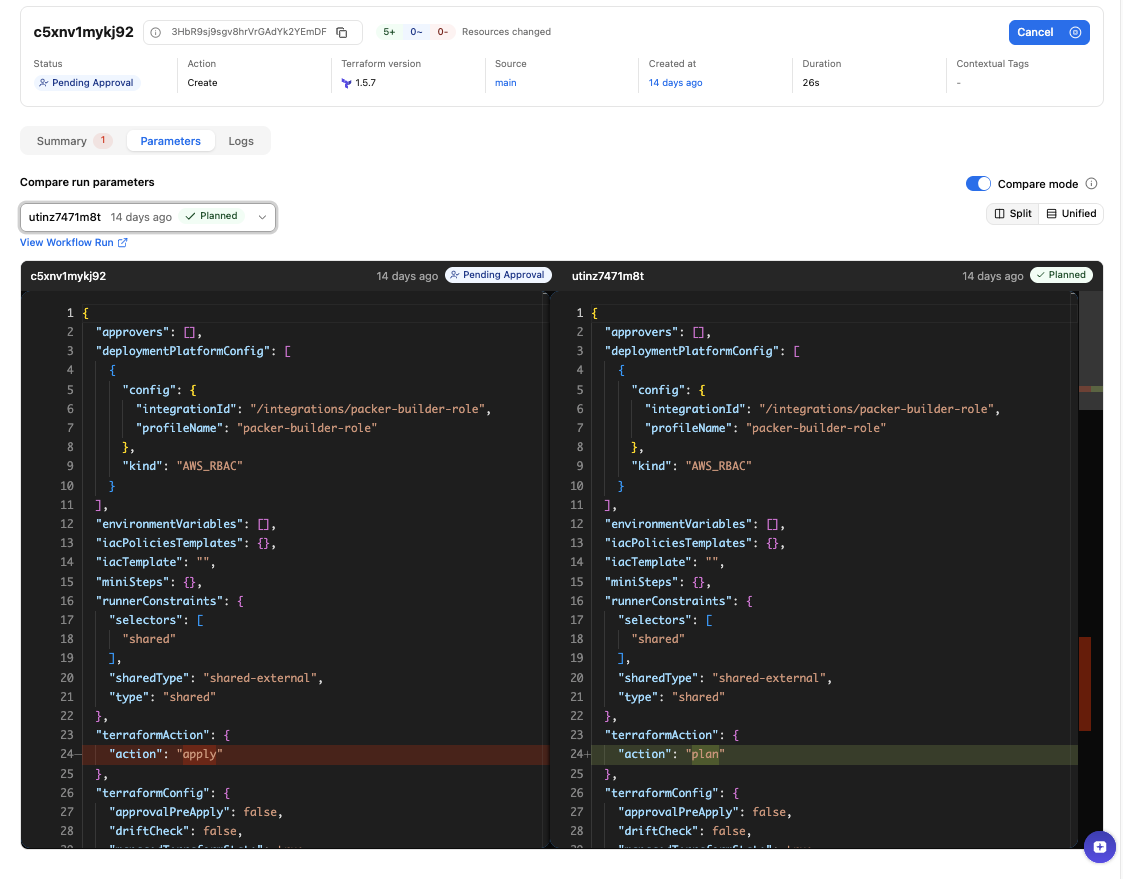Click the chevron in the run selector

pyautogui.click(x=262, y=217)
